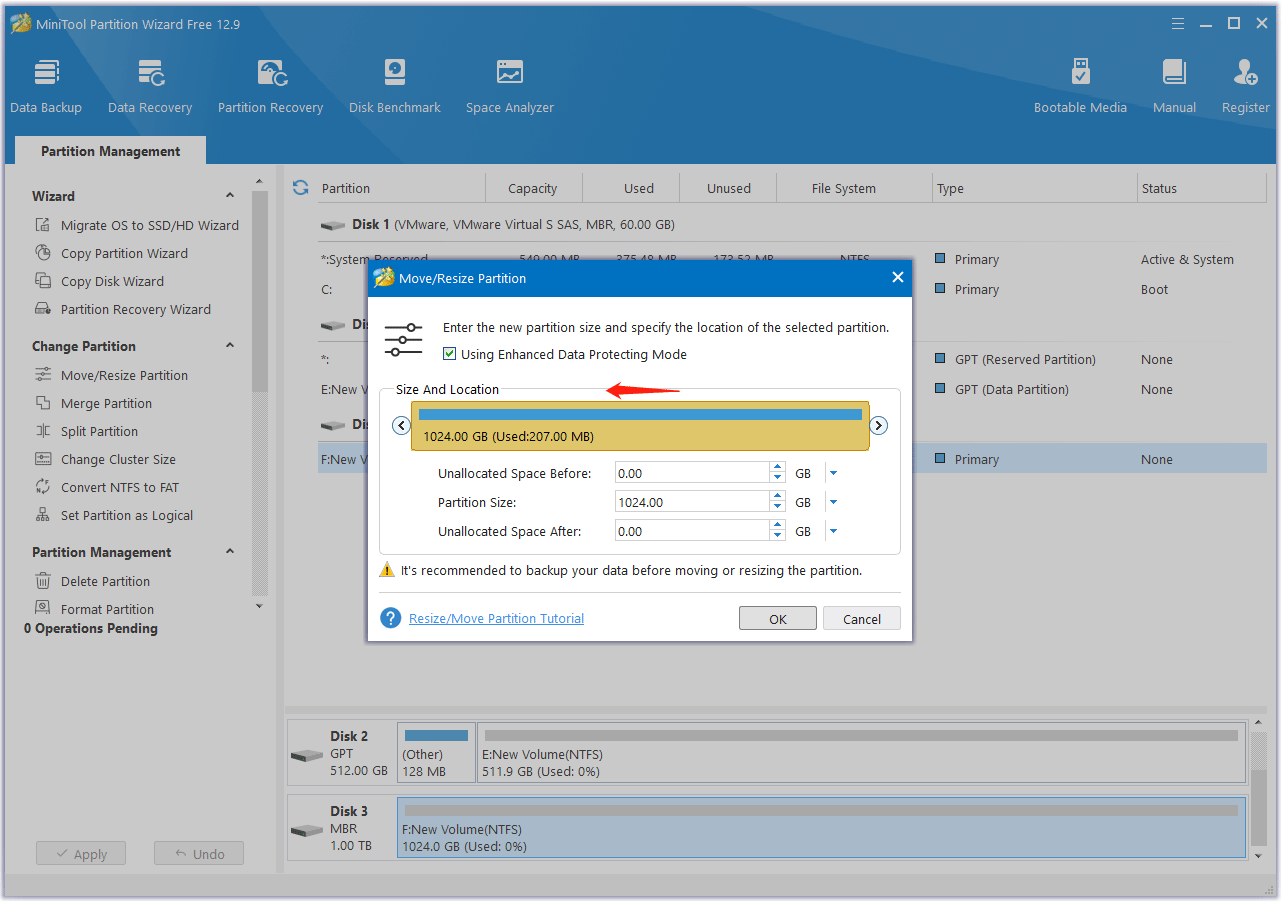Viewport: 1282px width, 902px height.
Task: Create Bootable Media
Action: [1080, 86]
